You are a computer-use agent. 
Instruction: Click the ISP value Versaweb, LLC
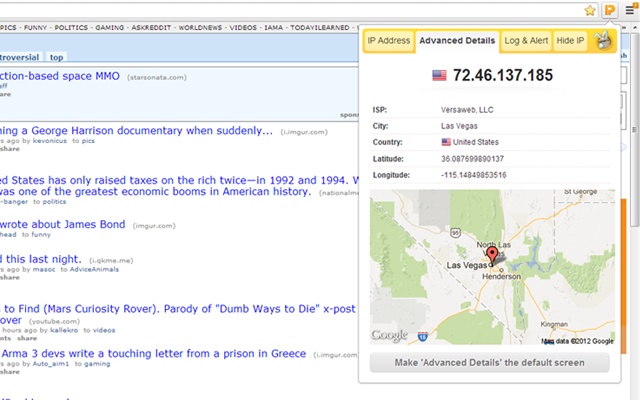pos(467,110)
